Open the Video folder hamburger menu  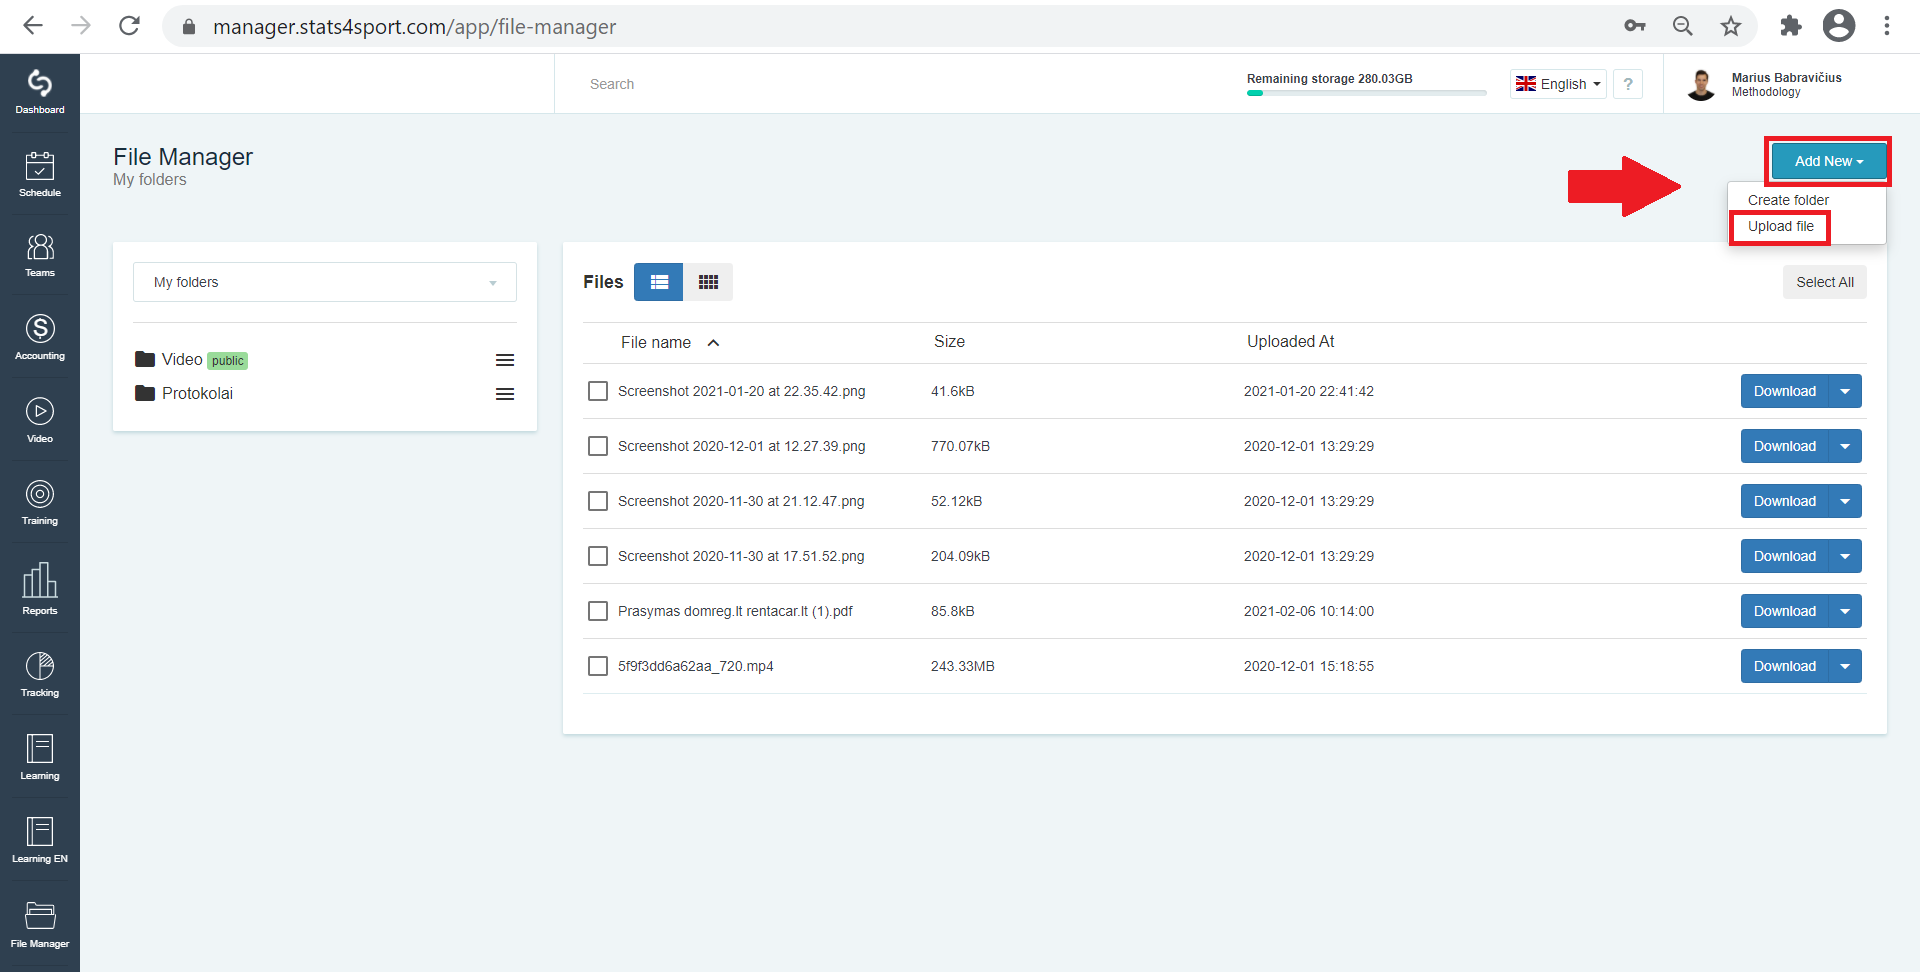(505, 360)
